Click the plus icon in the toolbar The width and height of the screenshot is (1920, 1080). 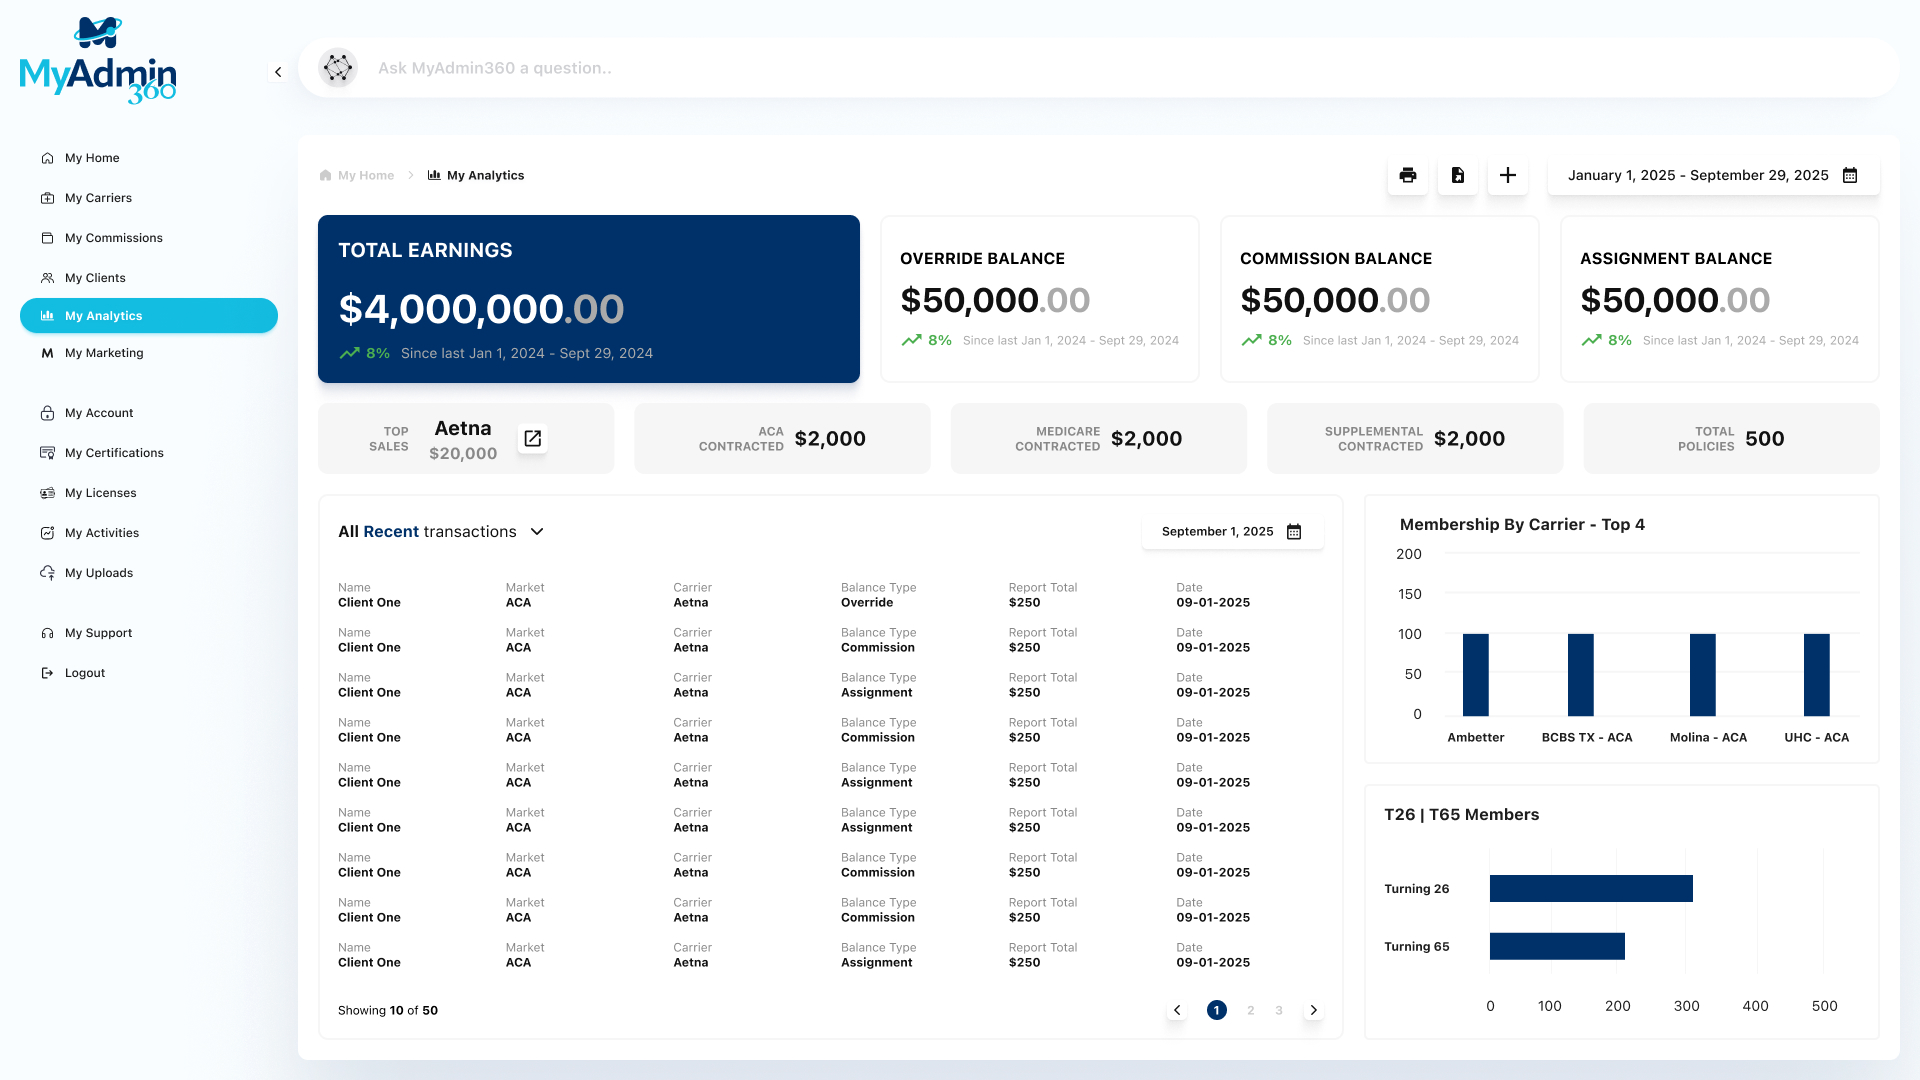1507,175
